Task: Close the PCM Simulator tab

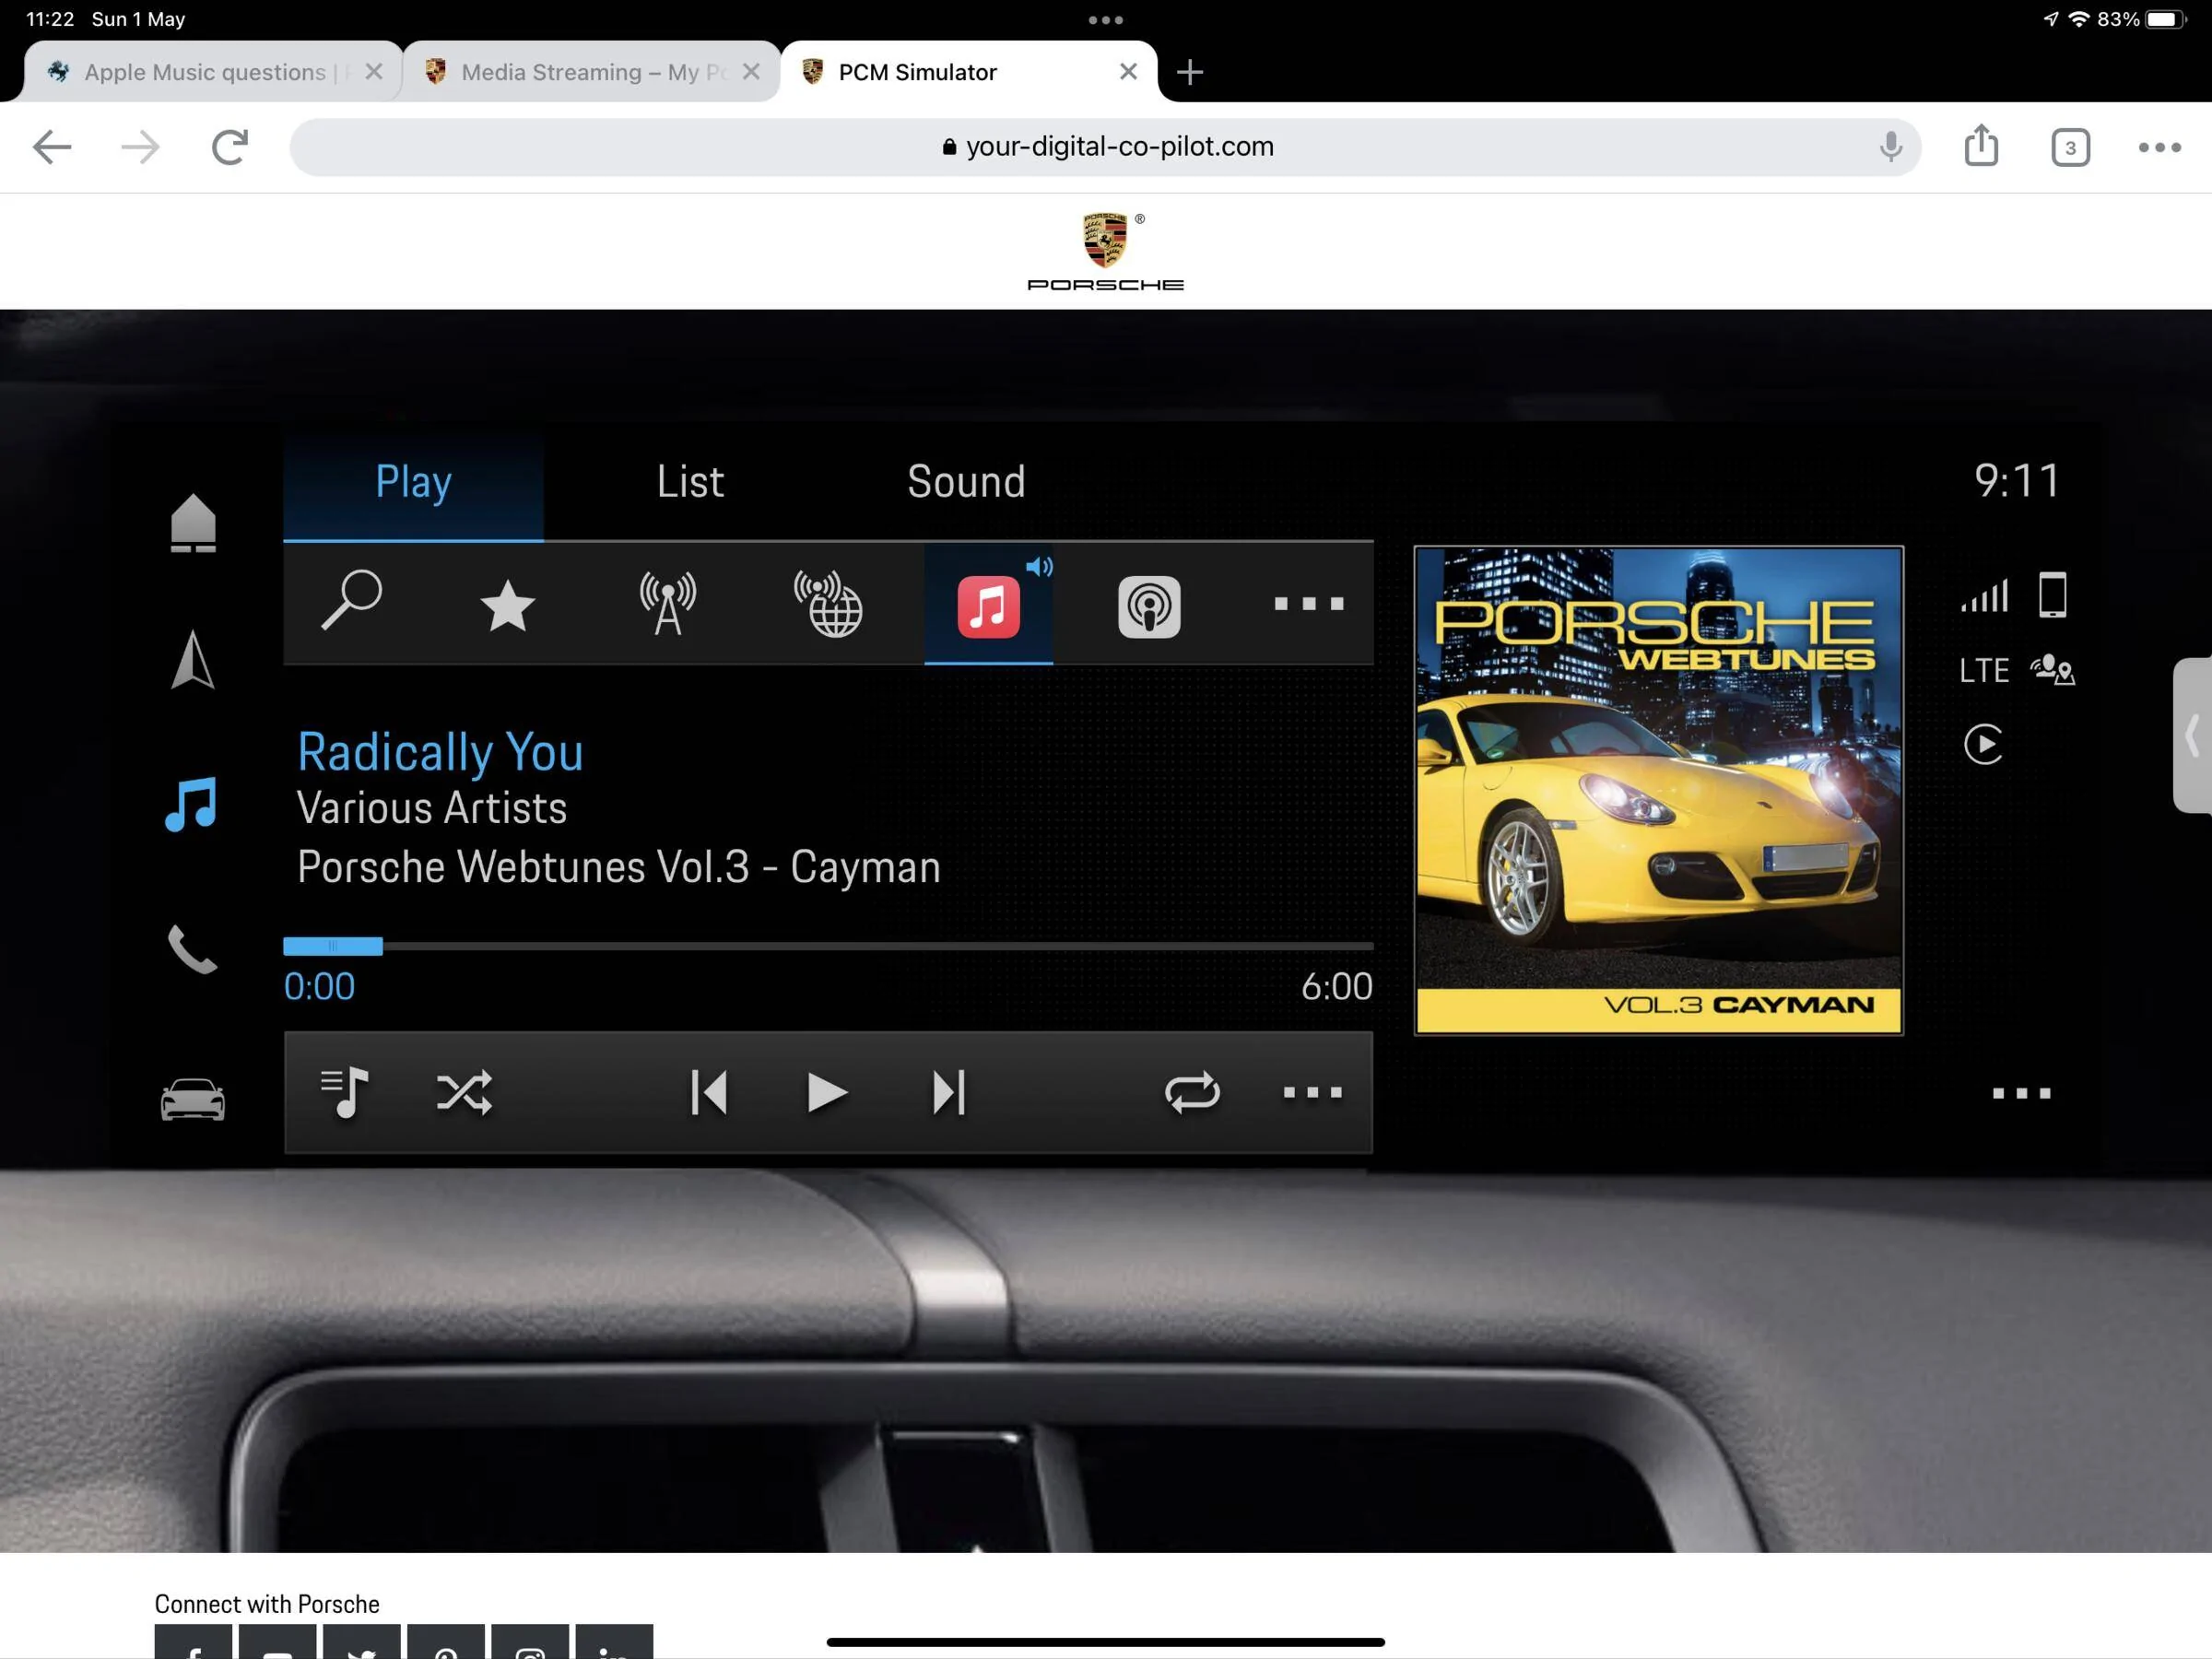Action: point(1128,72)
